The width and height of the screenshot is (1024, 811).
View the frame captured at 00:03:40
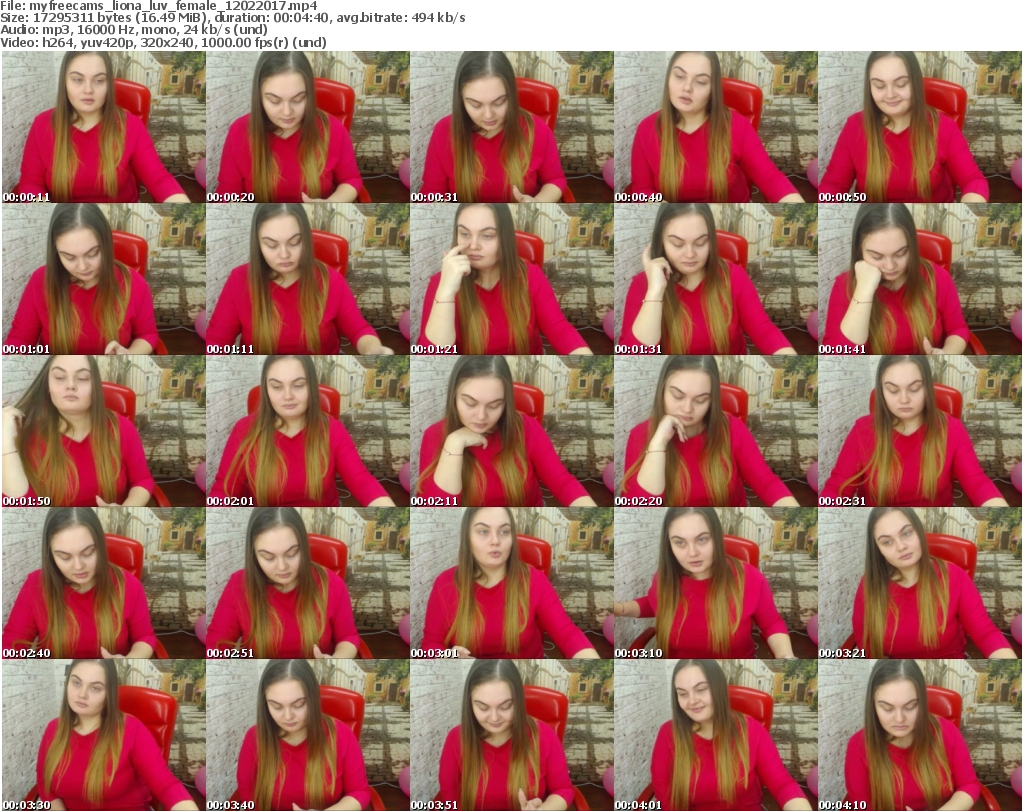pos(308,735)
